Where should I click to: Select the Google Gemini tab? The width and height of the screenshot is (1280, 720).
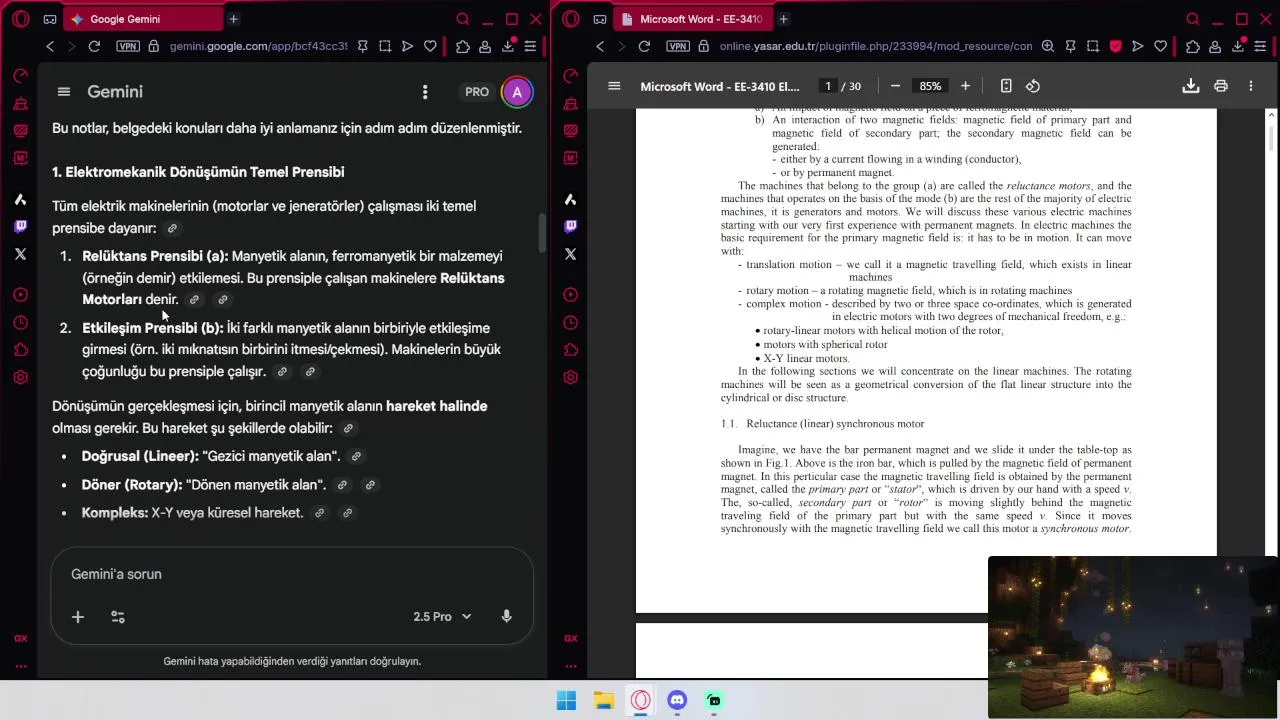(x=142, y=19)
